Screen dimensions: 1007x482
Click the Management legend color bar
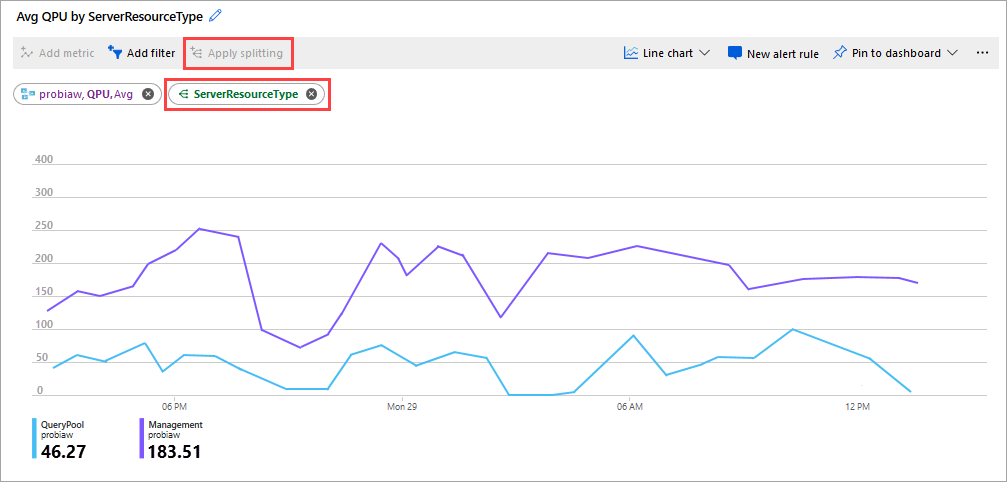coord(142,440)
